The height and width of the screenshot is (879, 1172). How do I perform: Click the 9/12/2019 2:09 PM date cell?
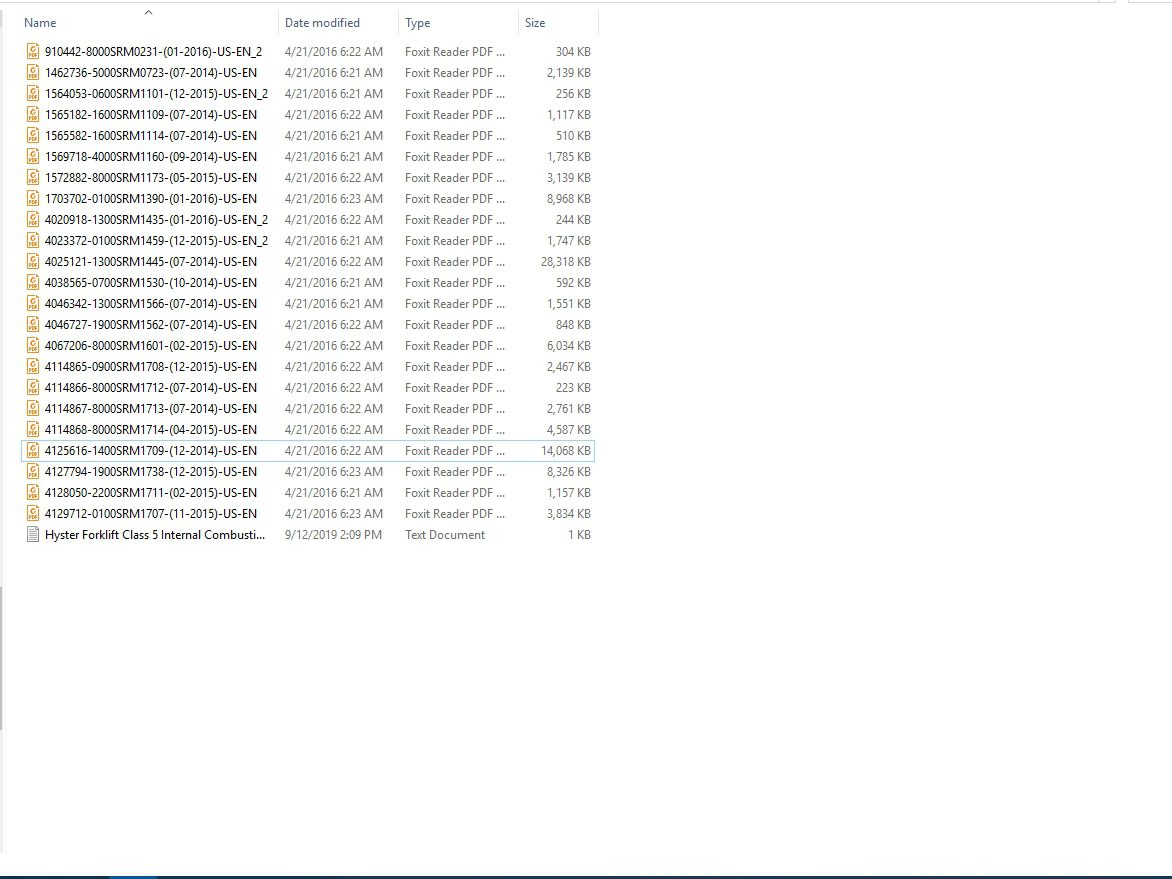333,534
